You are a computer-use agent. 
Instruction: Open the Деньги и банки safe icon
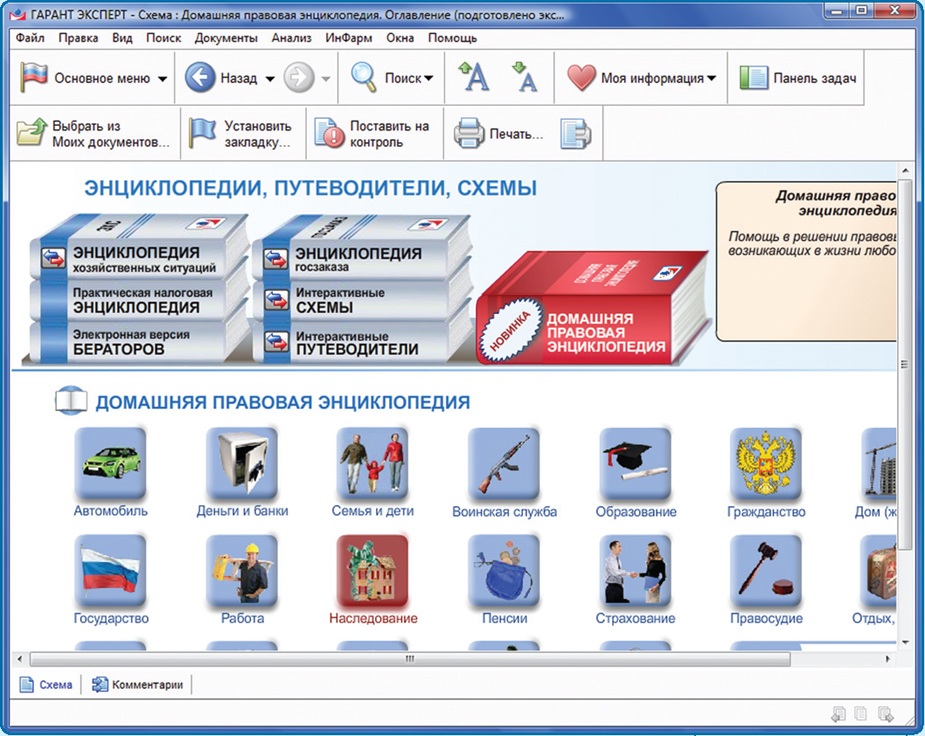(x=242, y=462)
